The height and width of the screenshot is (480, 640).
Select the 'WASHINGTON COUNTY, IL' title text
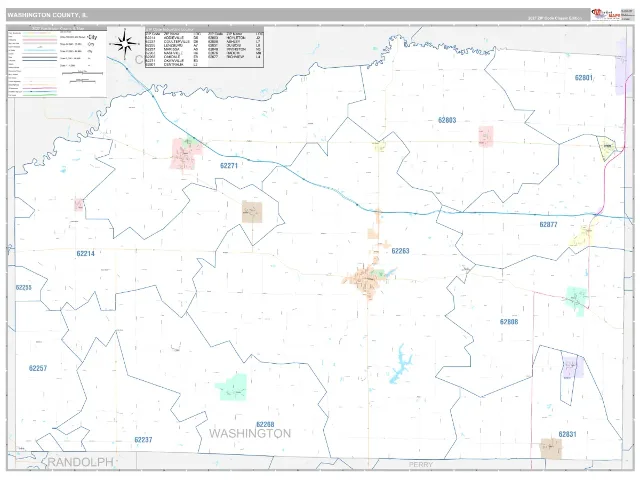tap(47, 15)
